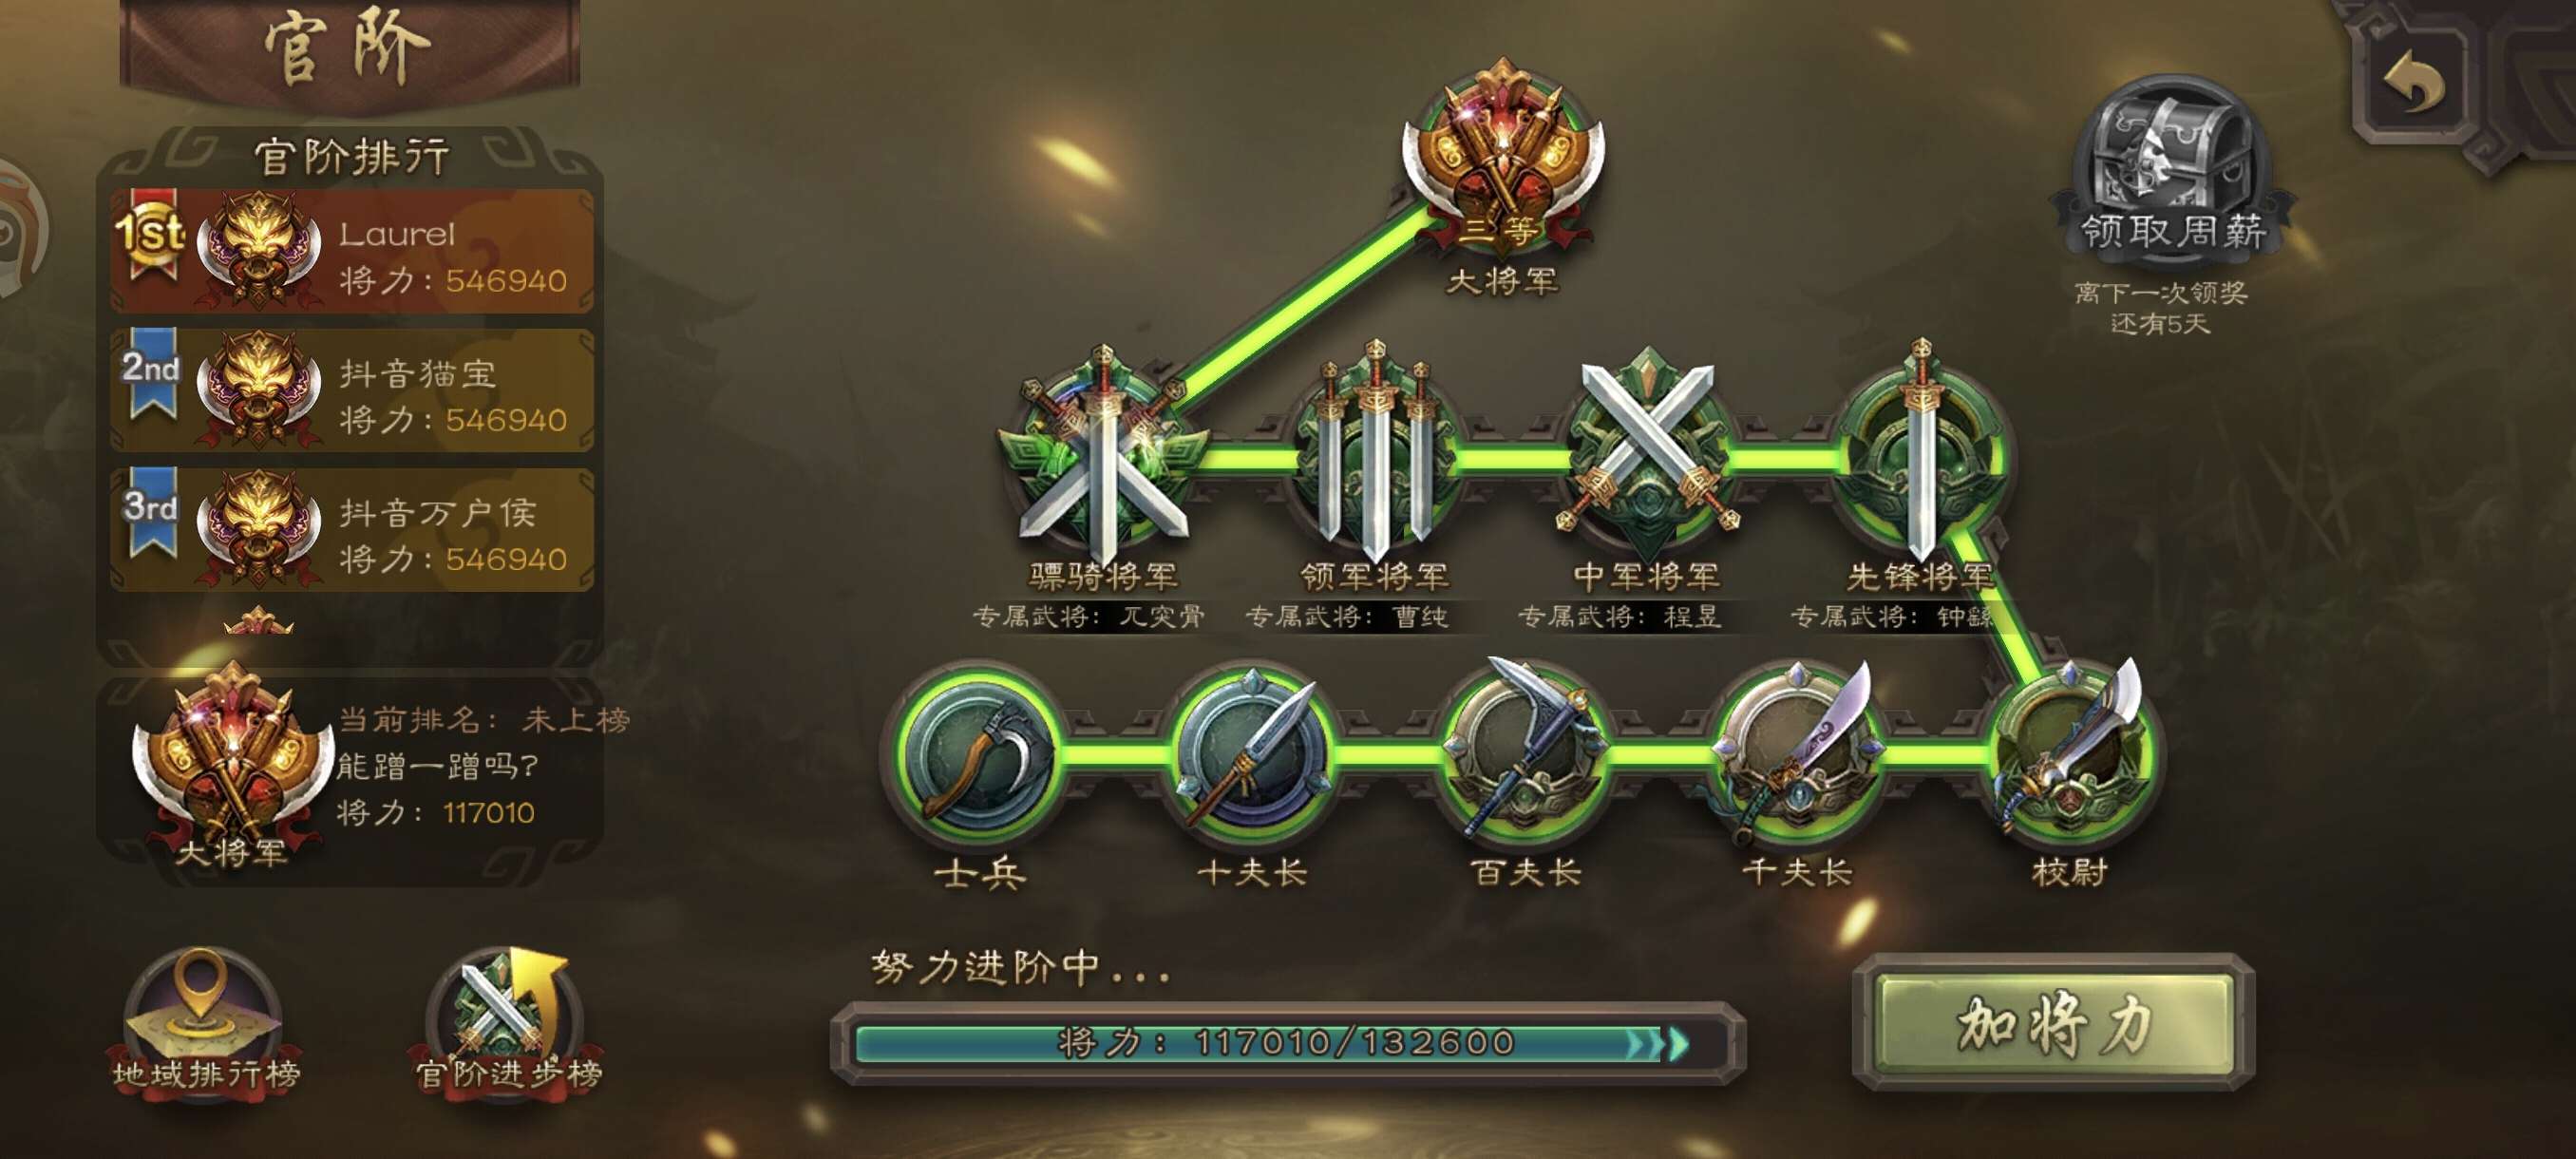Viewport: 2576px width, 1159px height.
Task: Open the 官阶进步榜 progress ranking
Action: [508, 1025]
